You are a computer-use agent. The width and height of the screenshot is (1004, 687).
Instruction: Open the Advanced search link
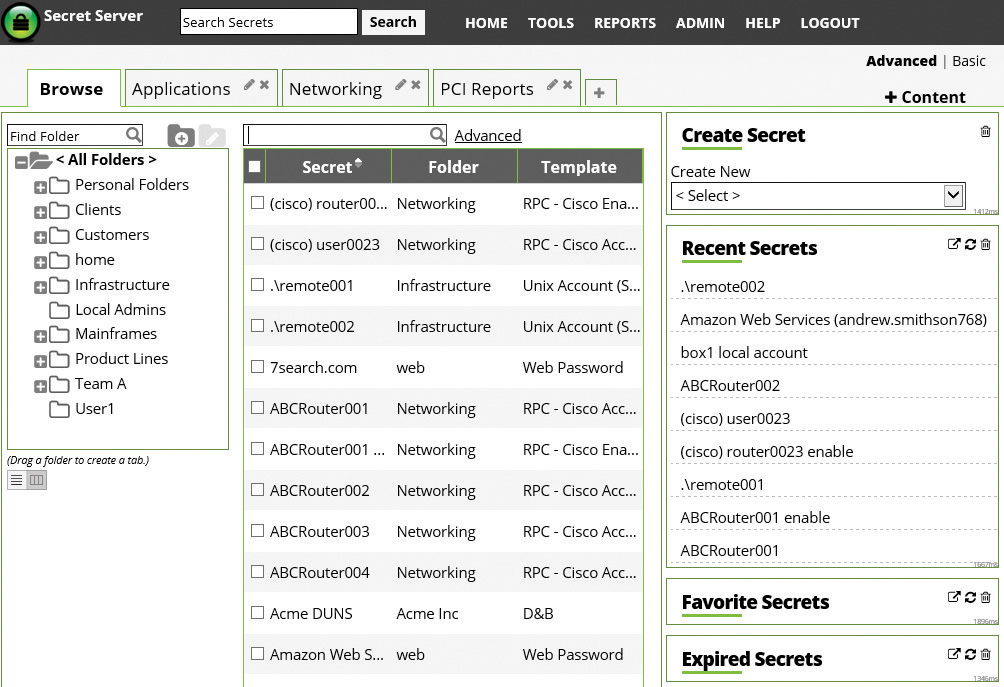(x=487, y=135)
